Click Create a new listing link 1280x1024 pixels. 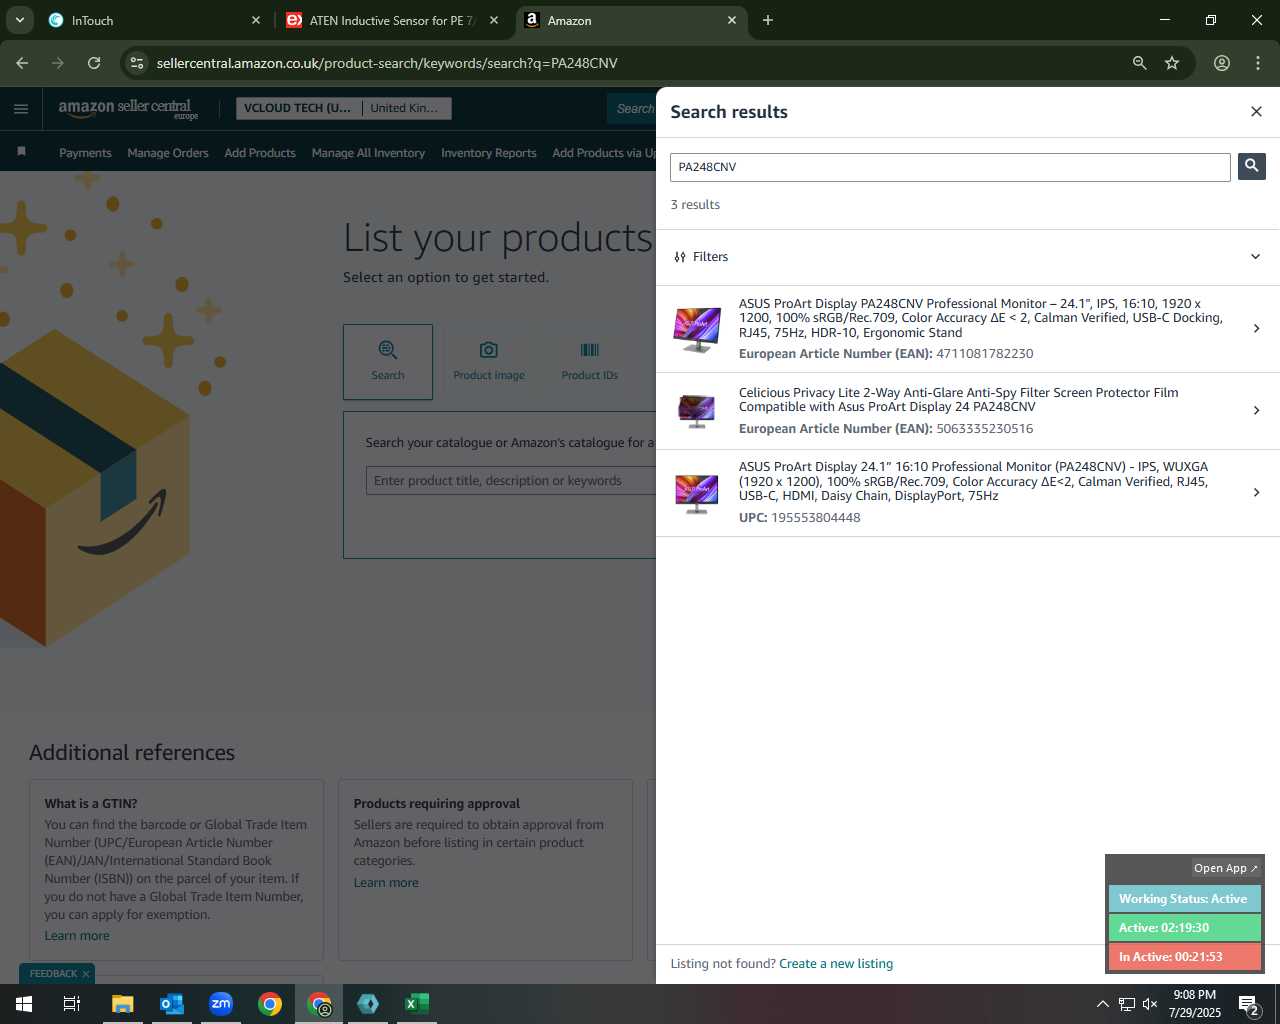pos(836,964)
